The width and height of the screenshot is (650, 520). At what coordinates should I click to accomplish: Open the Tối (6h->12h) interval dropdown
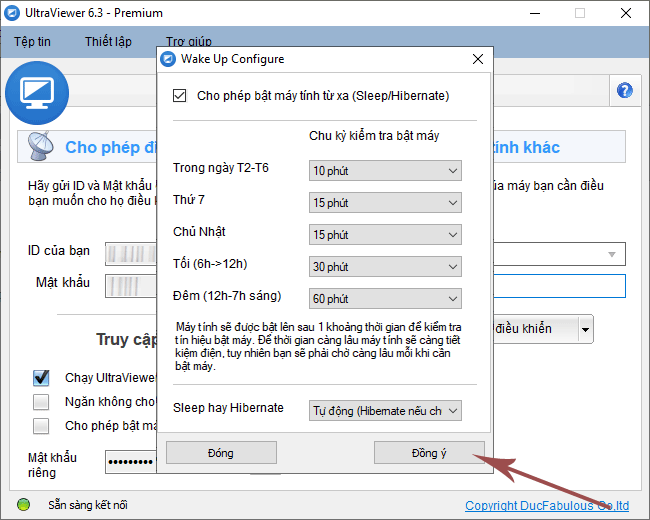click(x=385, y=267)
